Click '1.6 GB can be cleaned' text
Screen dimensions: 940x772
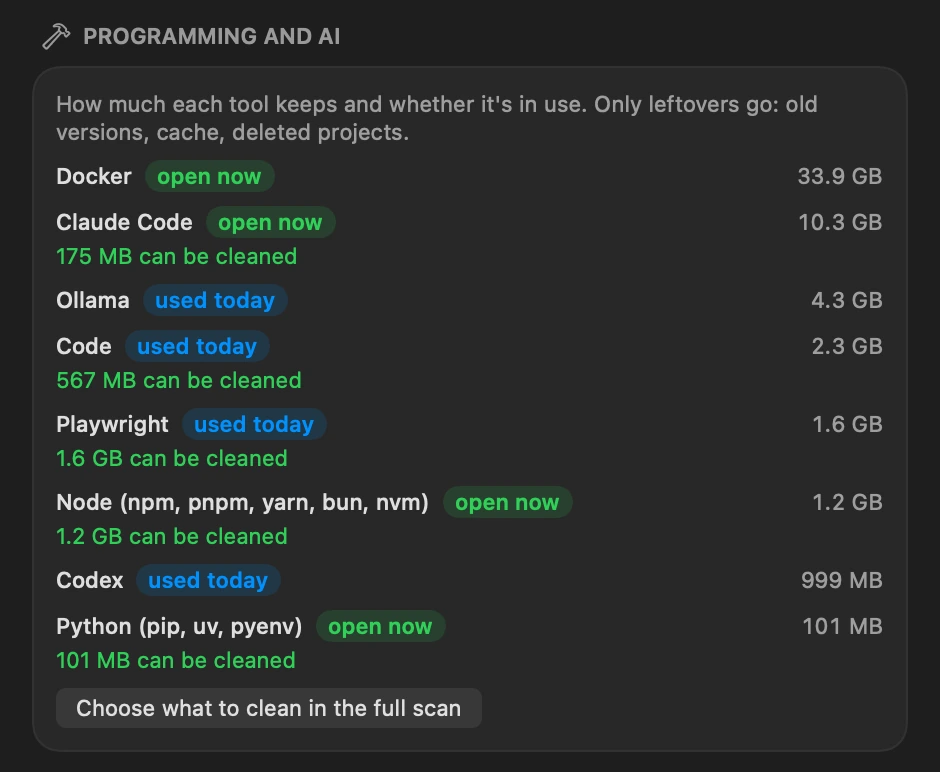click(x=171, y=459)
